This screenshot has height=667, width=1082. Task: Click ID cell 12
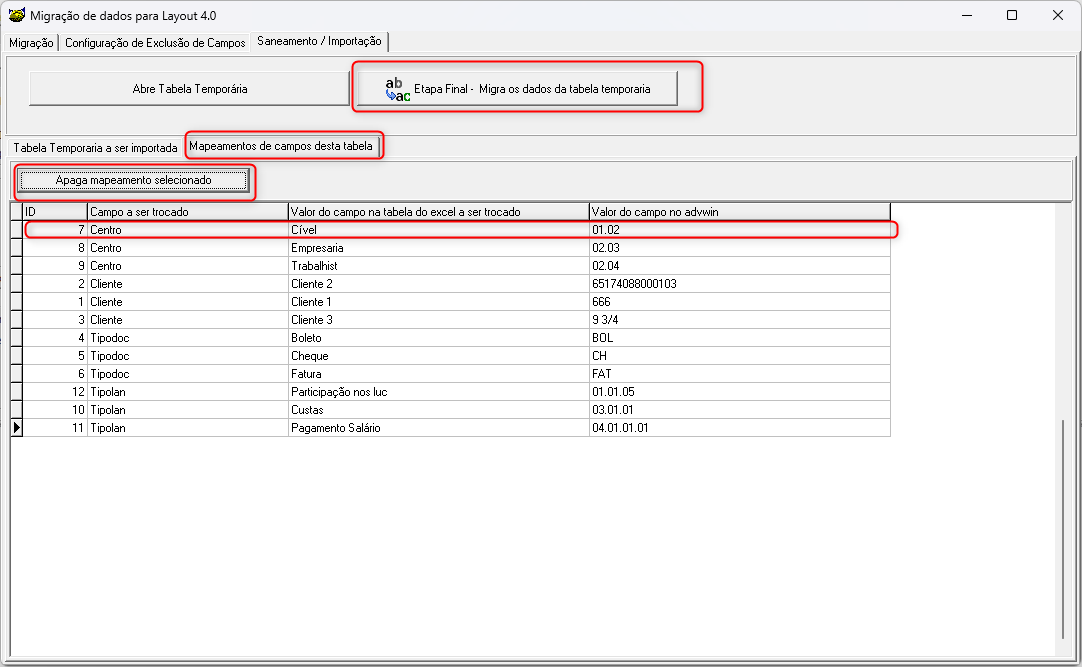click(x=55, y=391)
